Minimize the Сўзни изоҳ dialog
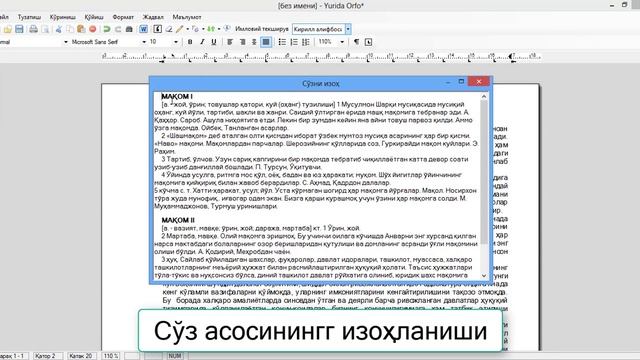This screenshot has height=360, width=640. click(x=448, y=82)
